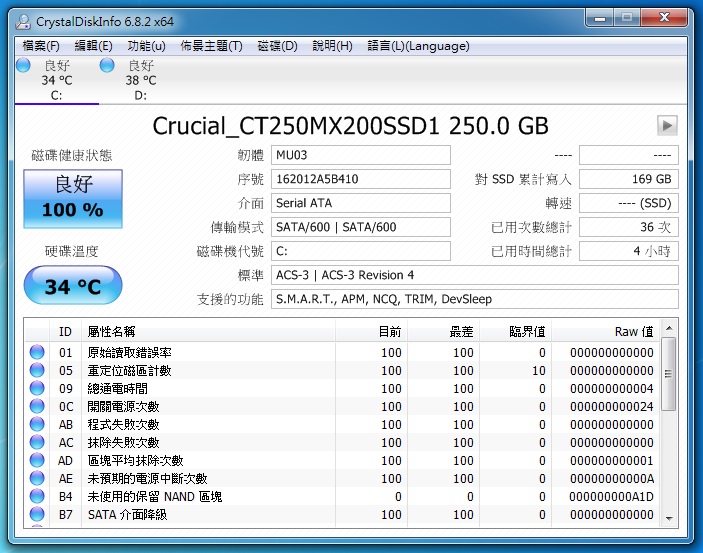703x553 pixels.
Task: Click status orb for attribute 01
Action: pyautogui.click(x=37, y=352)
